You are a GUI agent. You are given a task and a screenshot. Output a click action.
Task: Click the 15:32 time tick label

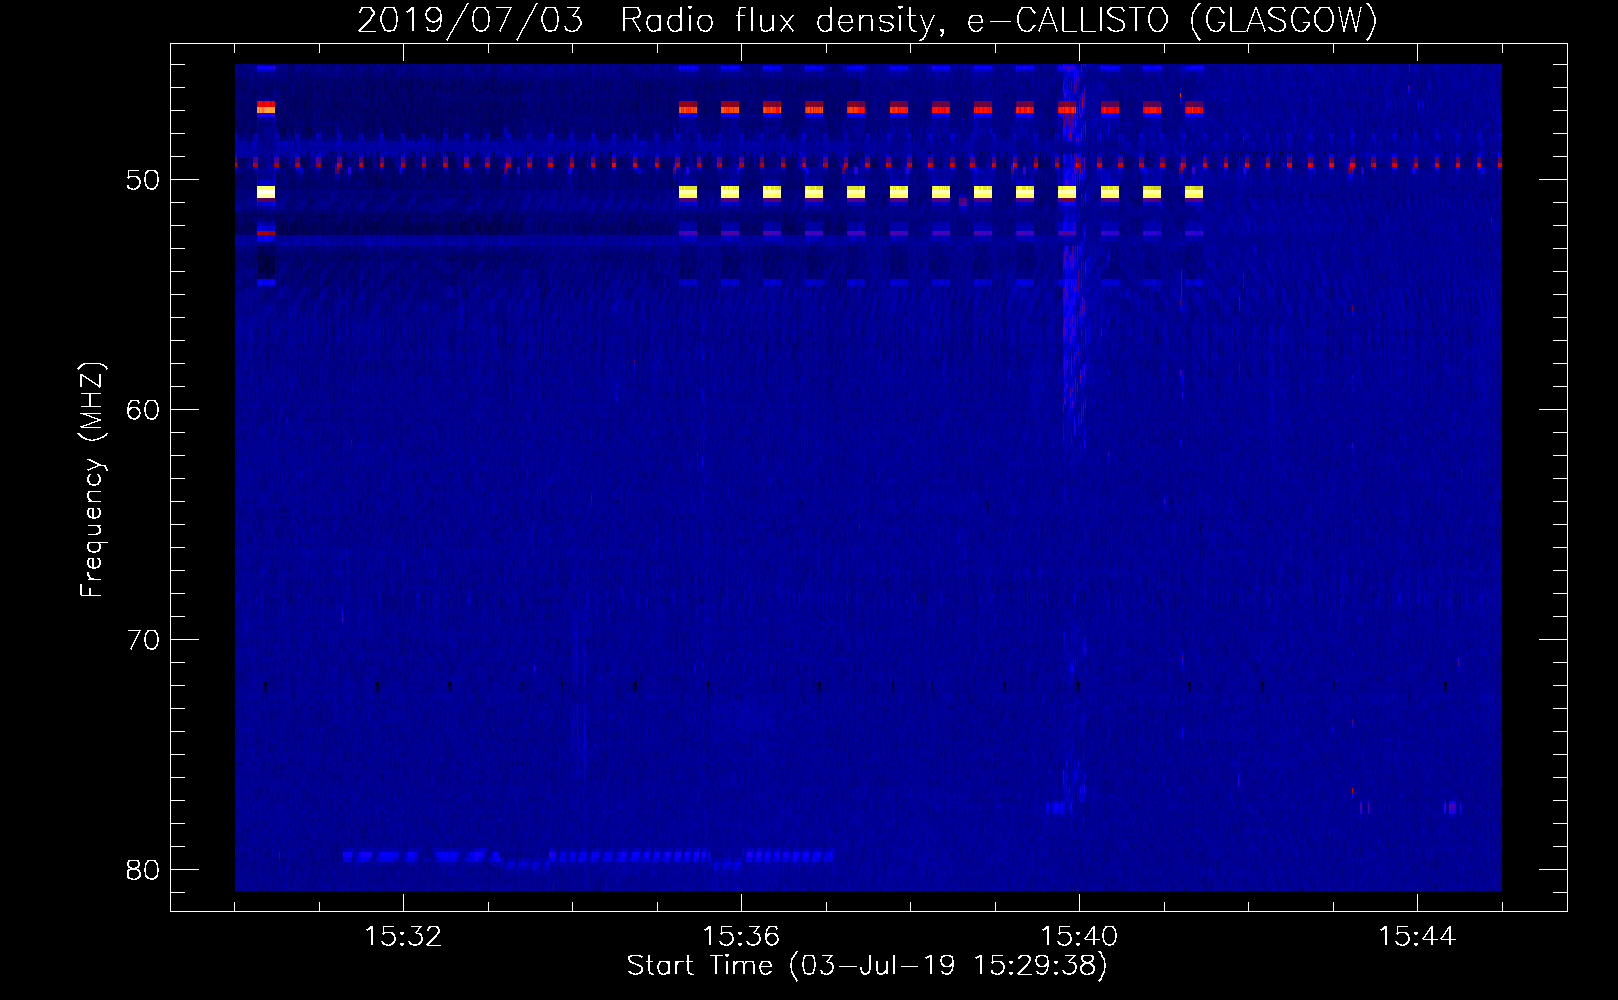pyautogui.click(x=403, y=937)
